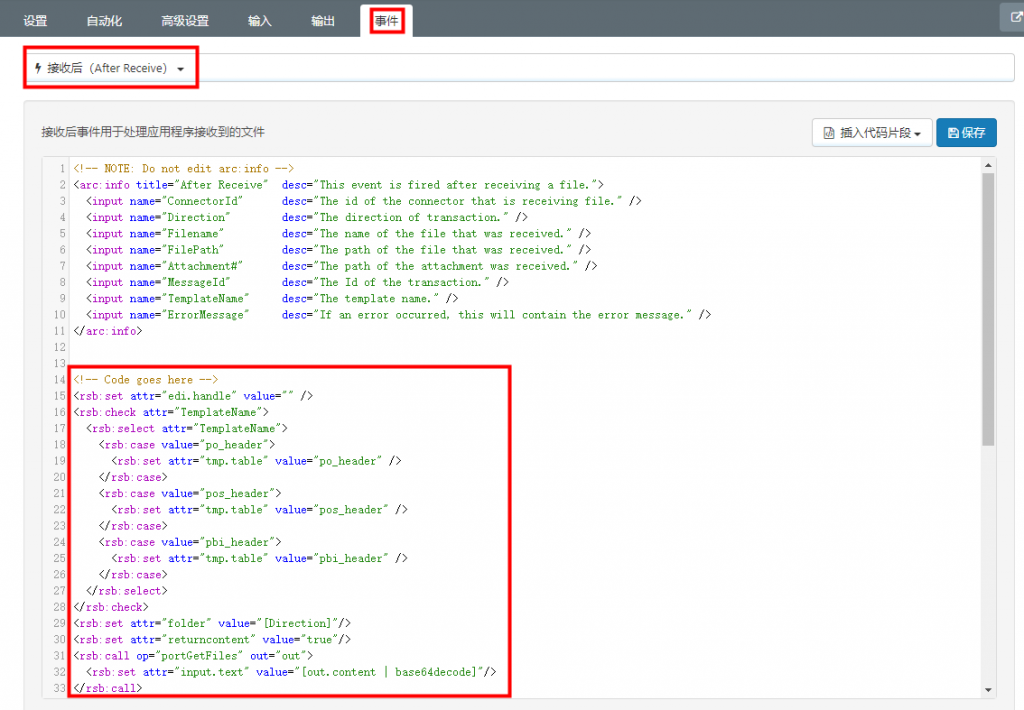Viewport: 1024px width, 710px height.
Task: Click the lightning bolt icon beside 接收后
Action: click(39, 68)
